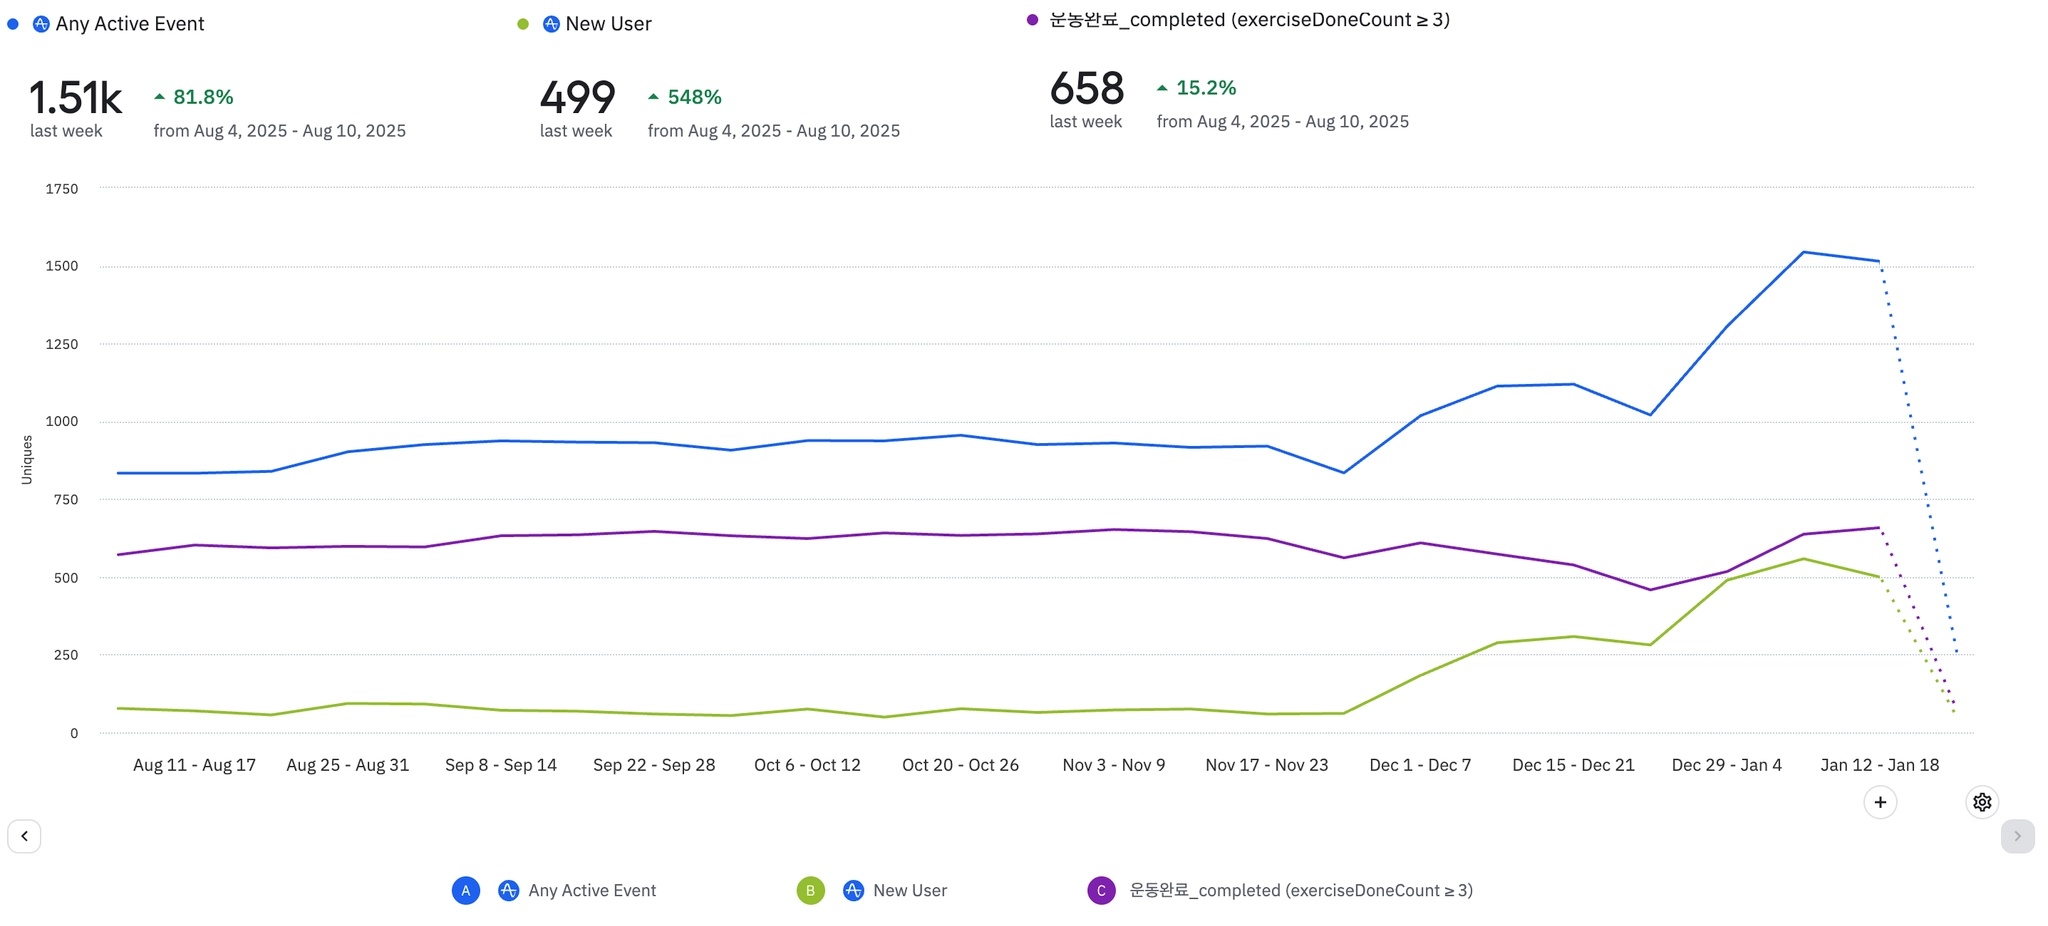Click the purple C series badge
Screen dimensions: 2048x926
tap(1101, 890)
